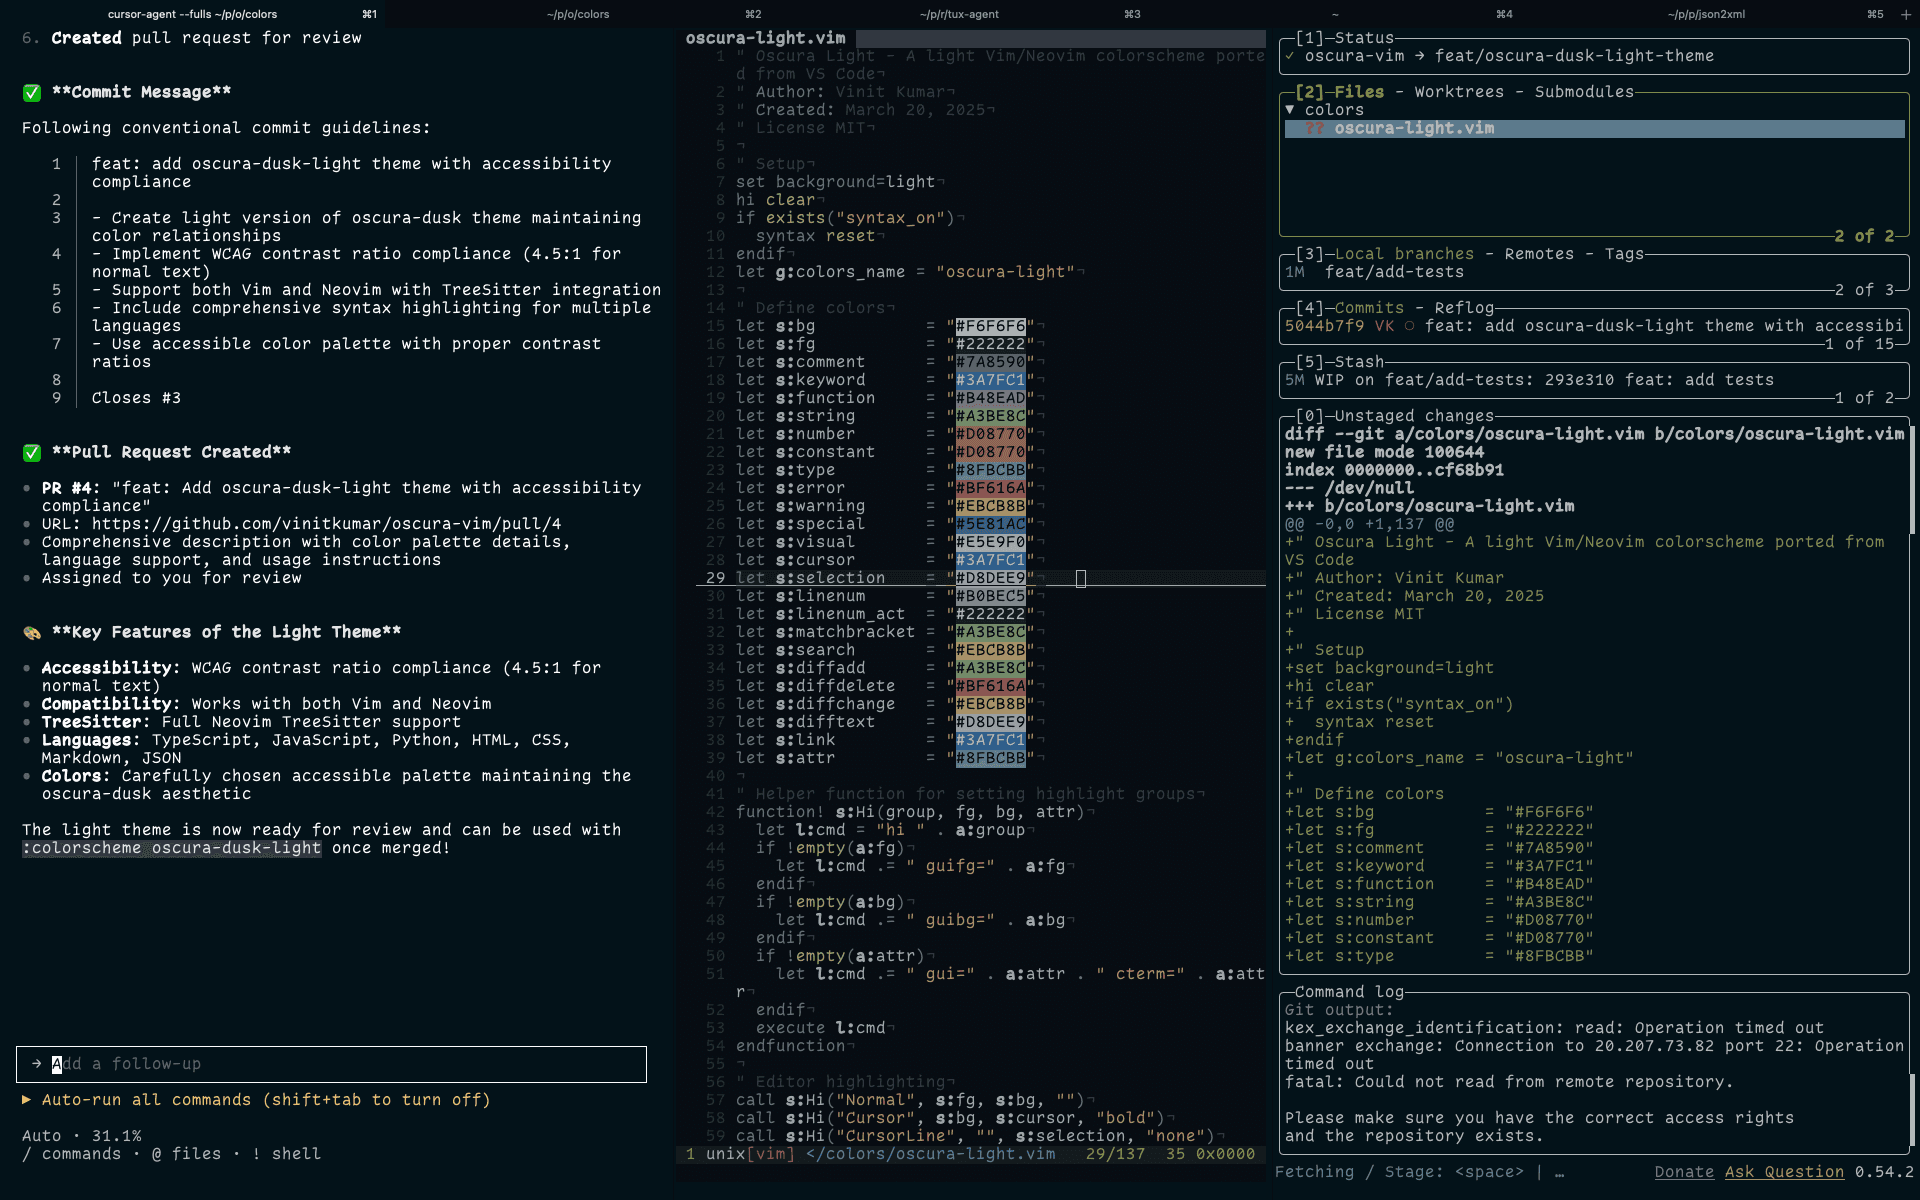
Task: Switch to the Worktrees tab
Action: [x=1459, y=92]
